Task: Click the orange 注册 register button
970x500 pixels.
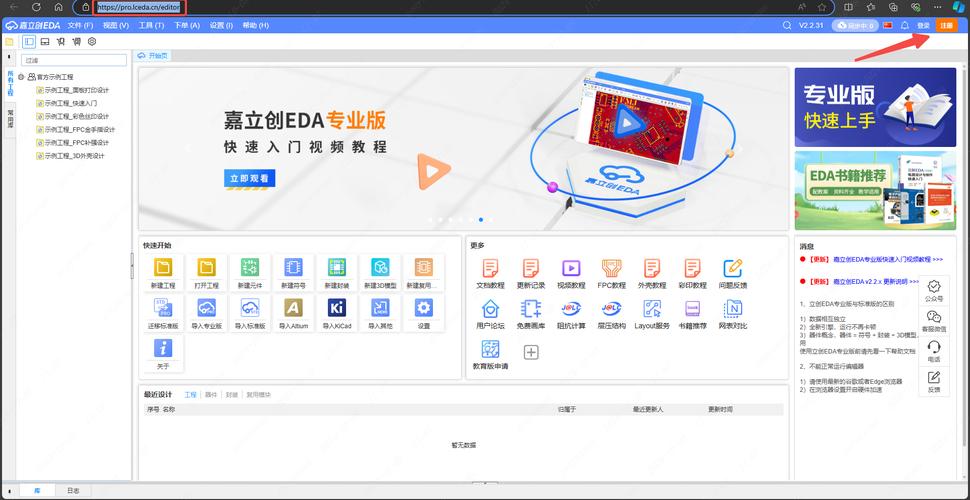Action: pos(946,25)
